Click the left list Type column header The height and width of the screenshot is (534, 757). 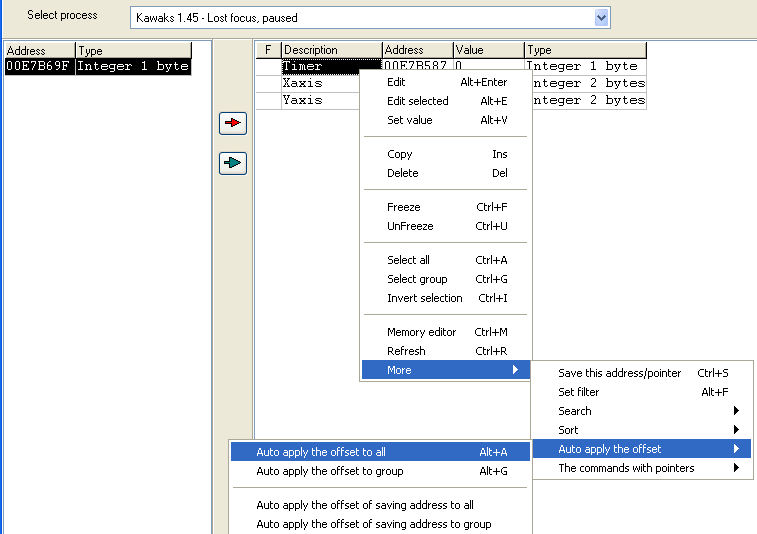click(134, 51)
